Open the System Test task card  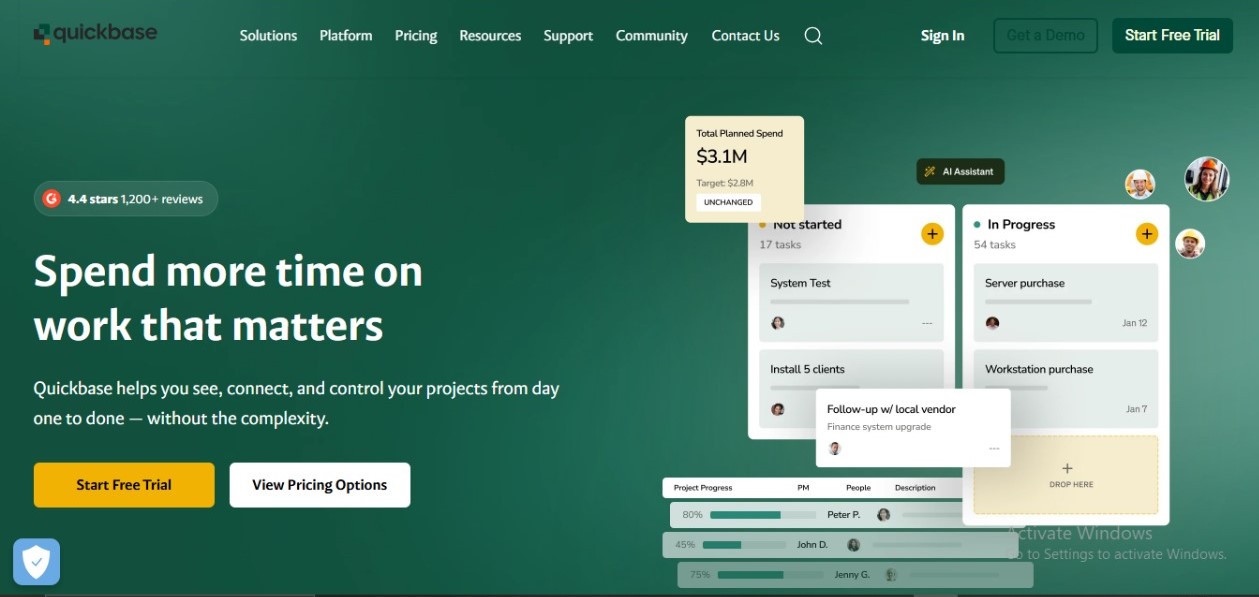tap(851, 302)
